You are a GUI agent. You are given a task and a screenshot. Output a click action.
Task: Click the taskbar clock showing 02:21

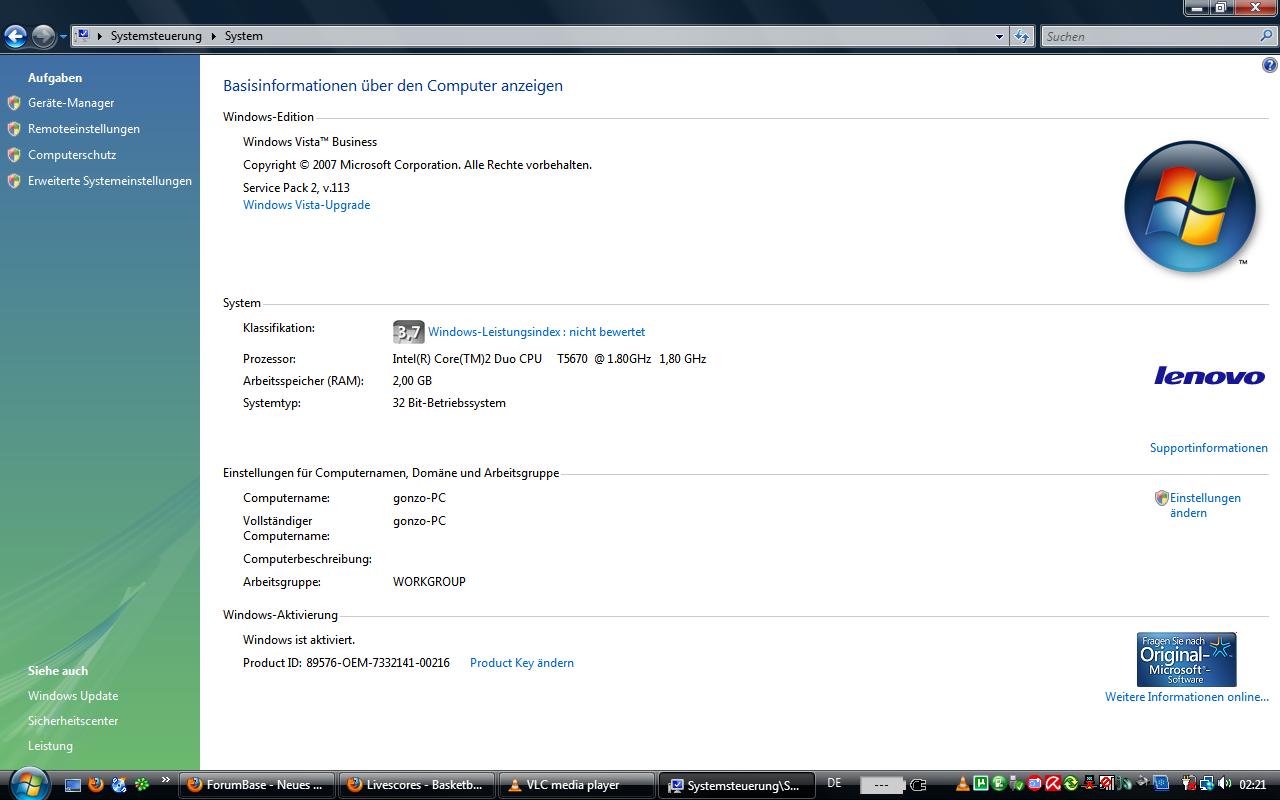tap(1252, 785)
